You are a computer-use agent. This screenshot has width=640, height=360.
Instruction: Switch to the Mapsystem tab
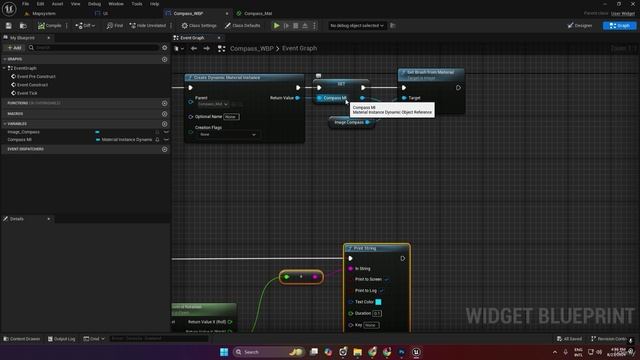[44, 13]
